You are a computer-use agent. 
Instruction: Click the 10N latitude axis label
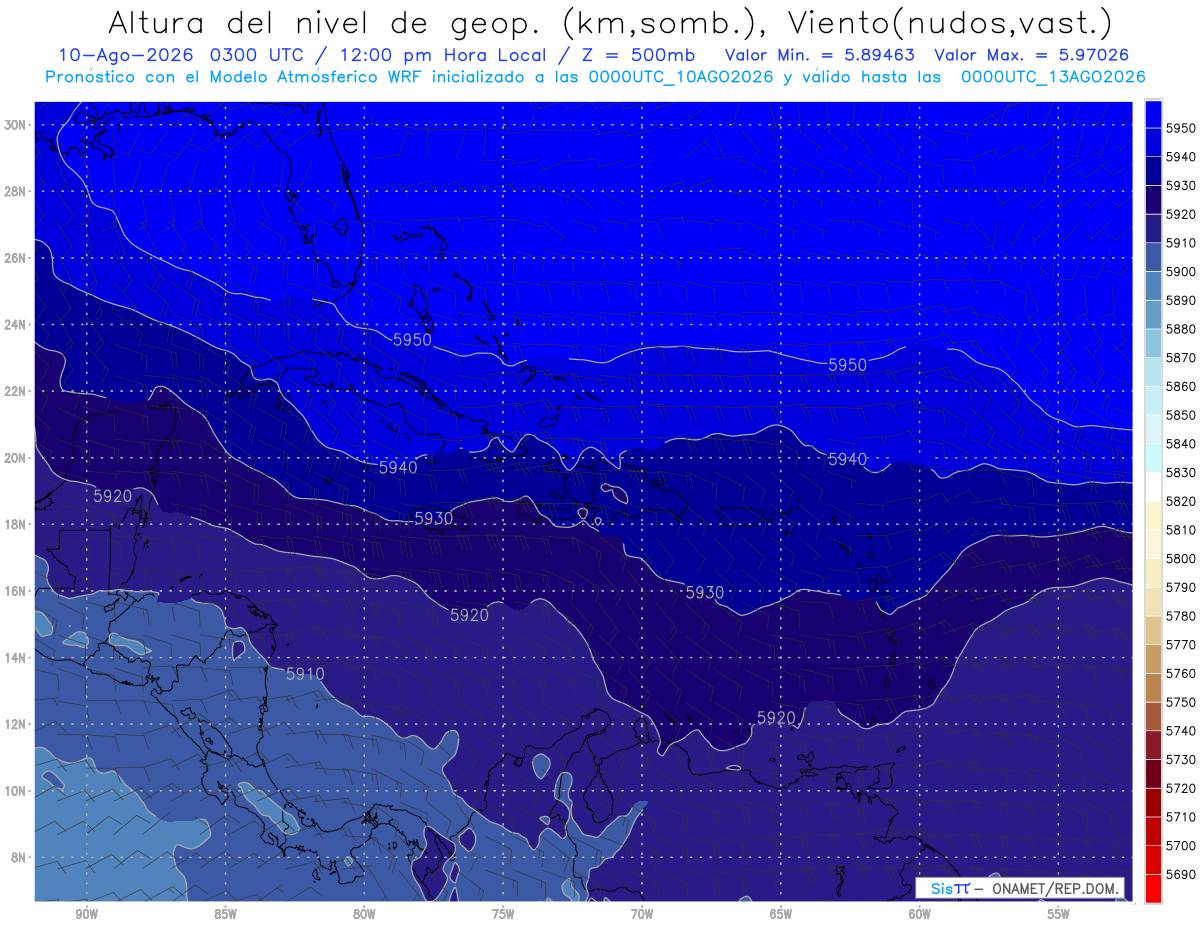click(17, 791)
